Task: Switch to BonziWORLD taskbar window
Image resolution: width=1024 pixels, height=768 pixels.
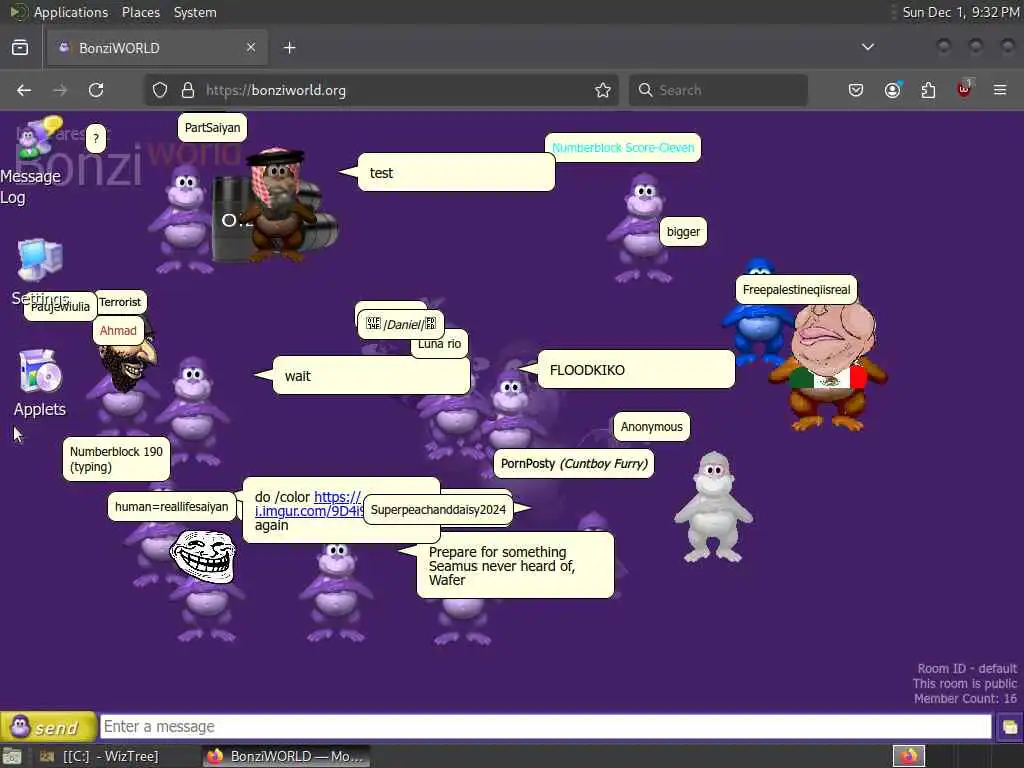Action: [x=285, y=756]
